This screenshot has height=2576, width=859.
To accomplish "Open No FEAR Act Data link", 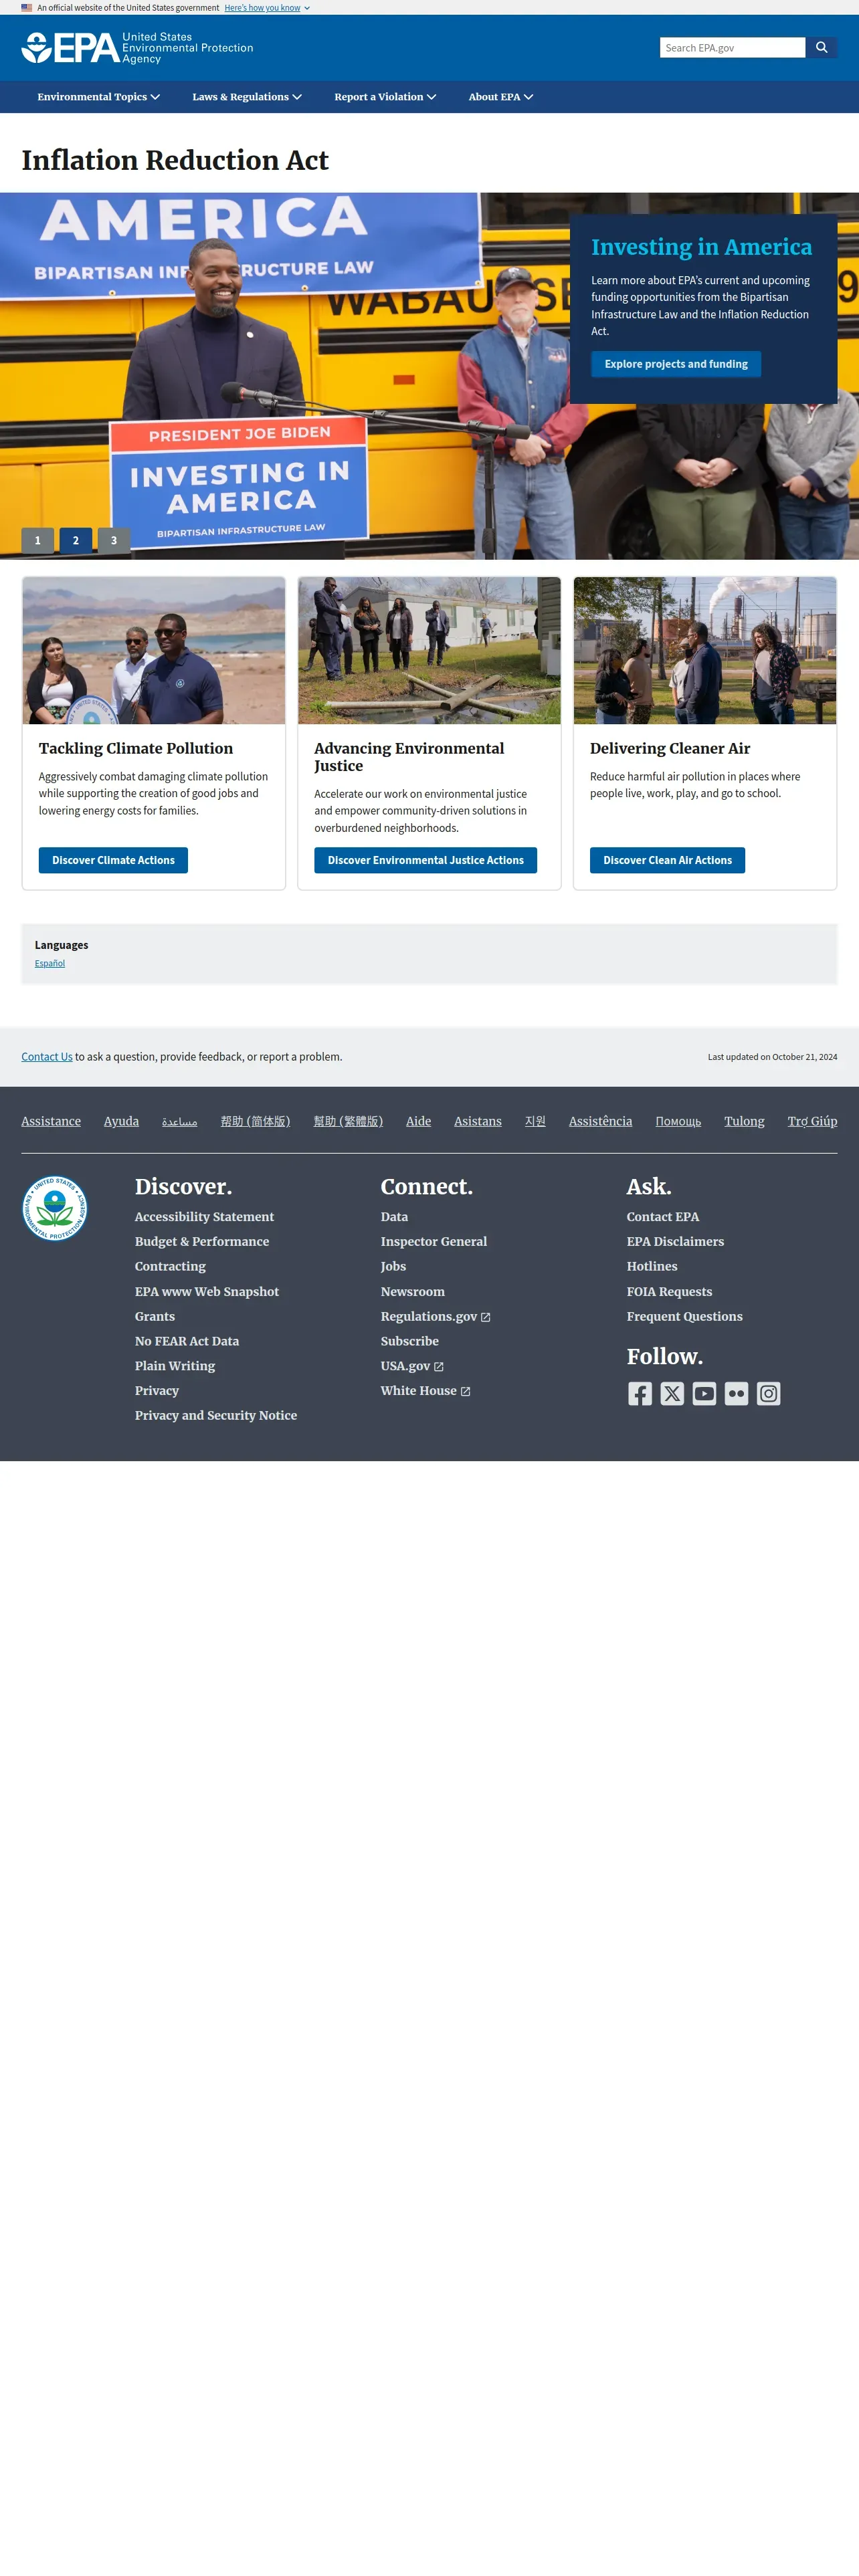I will click(x=187, y=1341).
